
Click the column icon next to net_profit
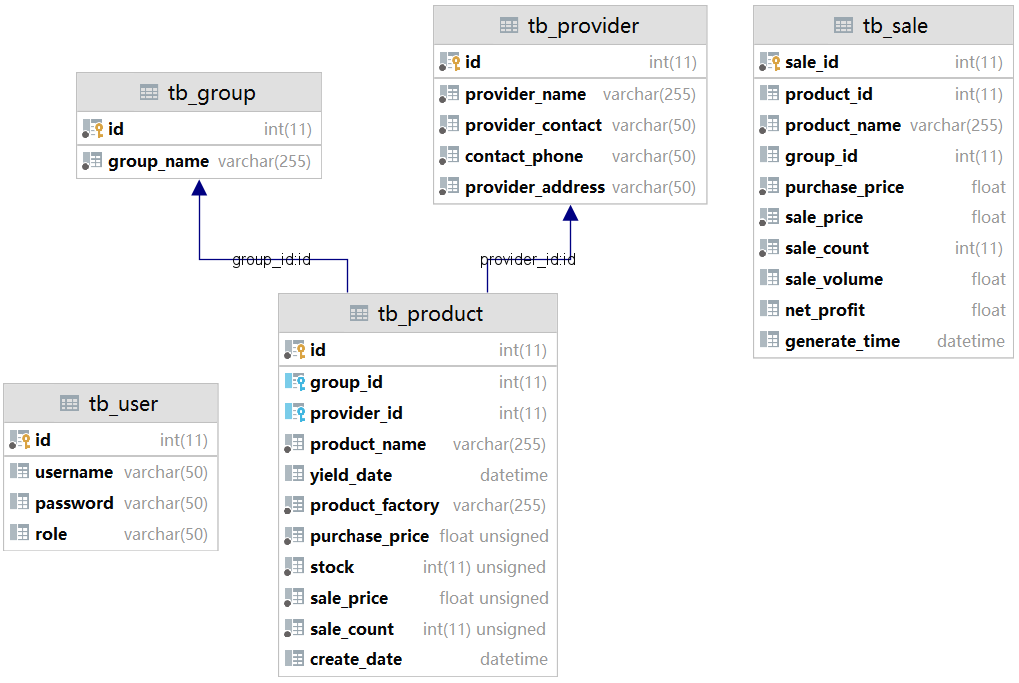click(x=769, y=309)
